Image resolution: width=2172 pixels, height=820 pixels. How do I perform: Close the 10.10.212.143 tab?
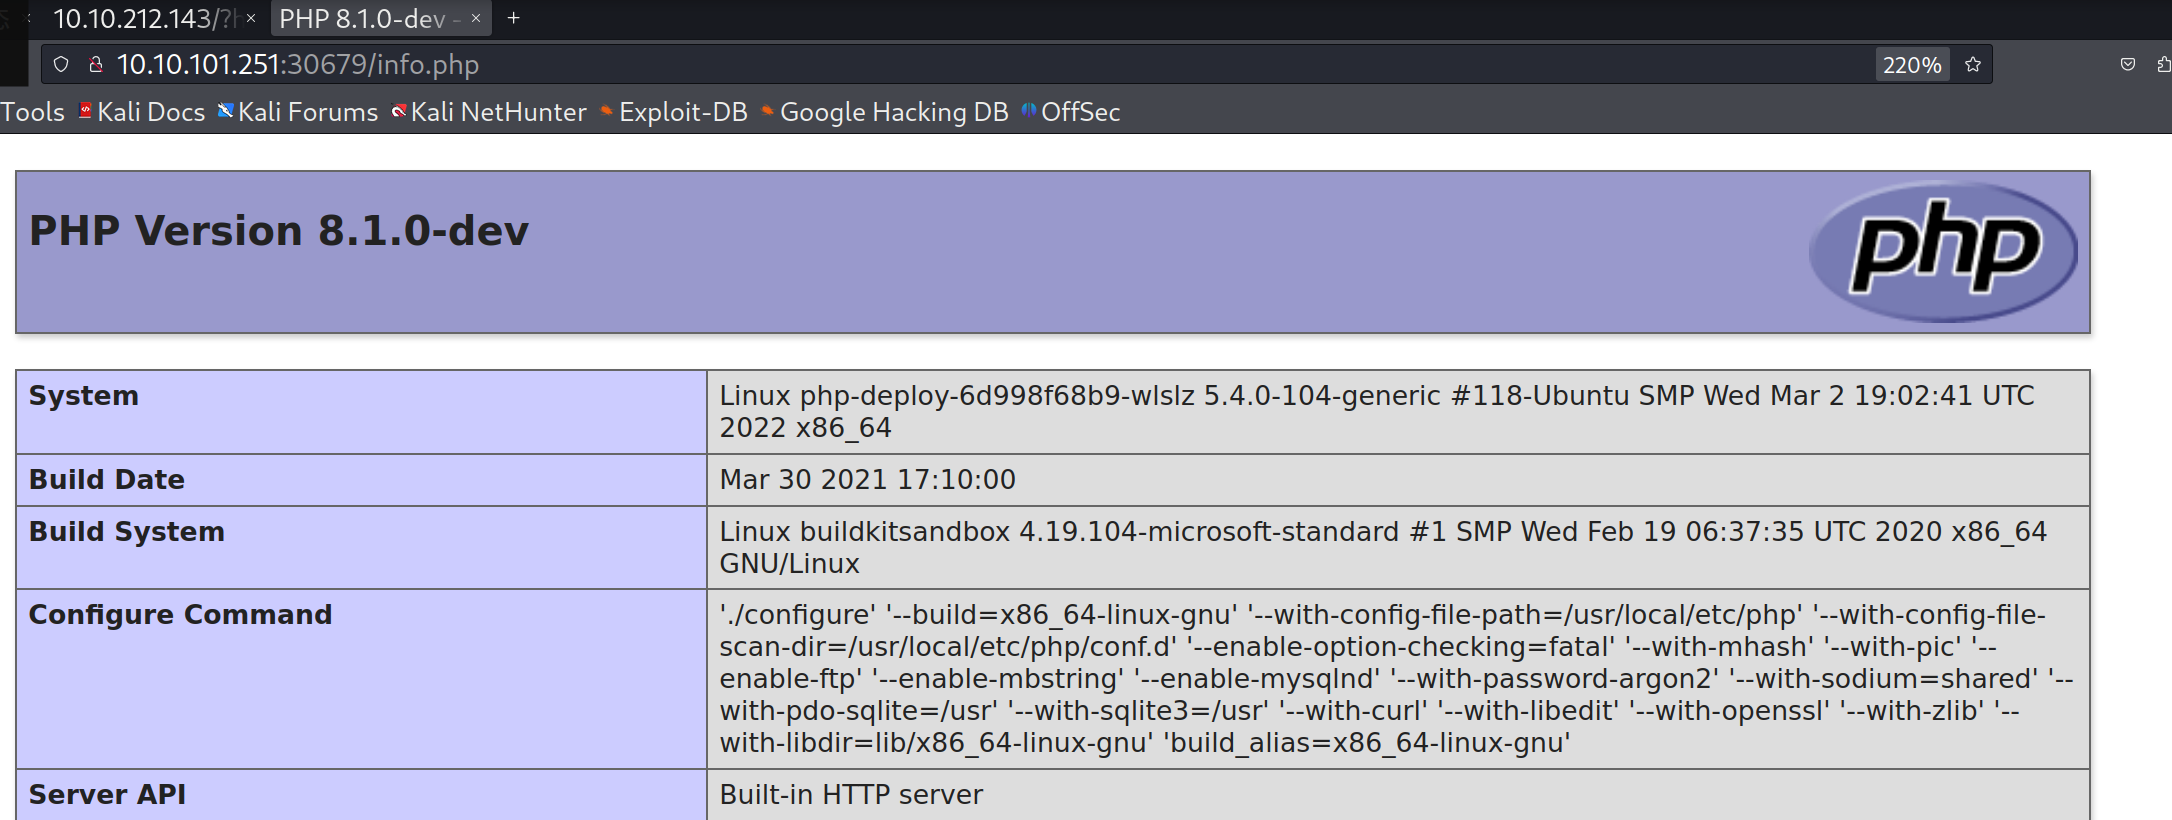tap(251, 18)
